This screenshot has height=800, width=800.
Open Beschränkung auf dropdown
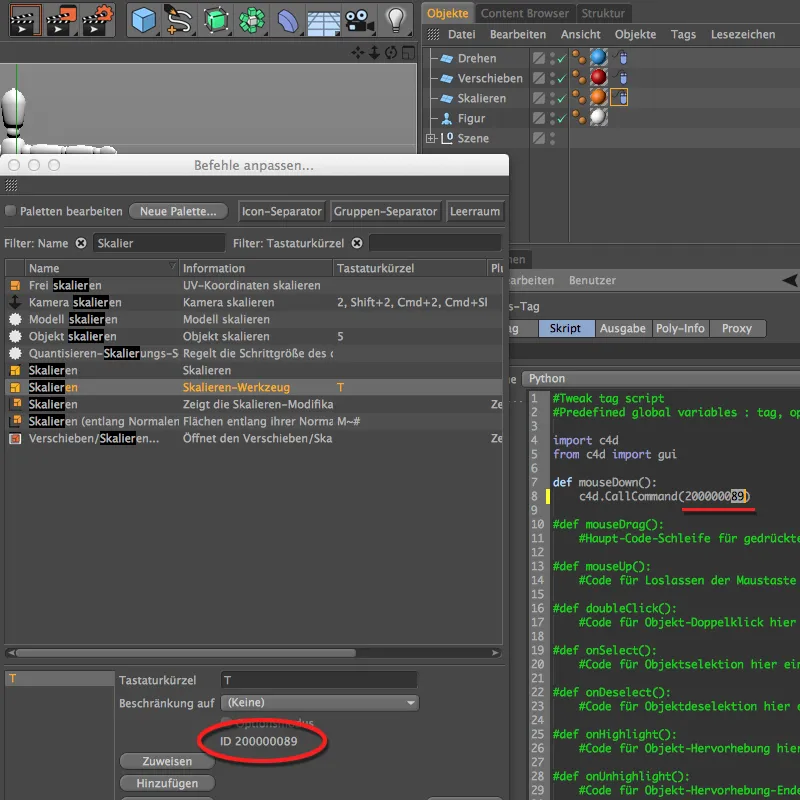pos(320,703)
